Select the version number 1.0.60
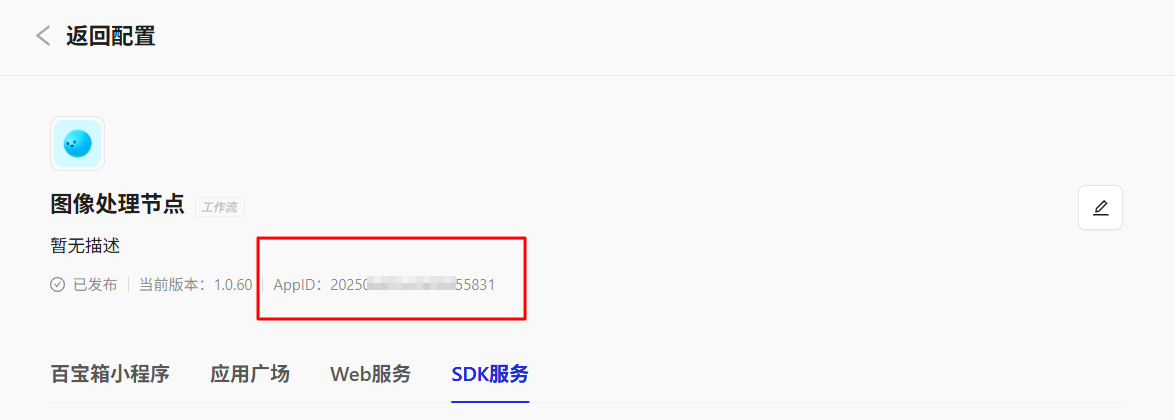 pyautogui.click(x=233, y=285)
